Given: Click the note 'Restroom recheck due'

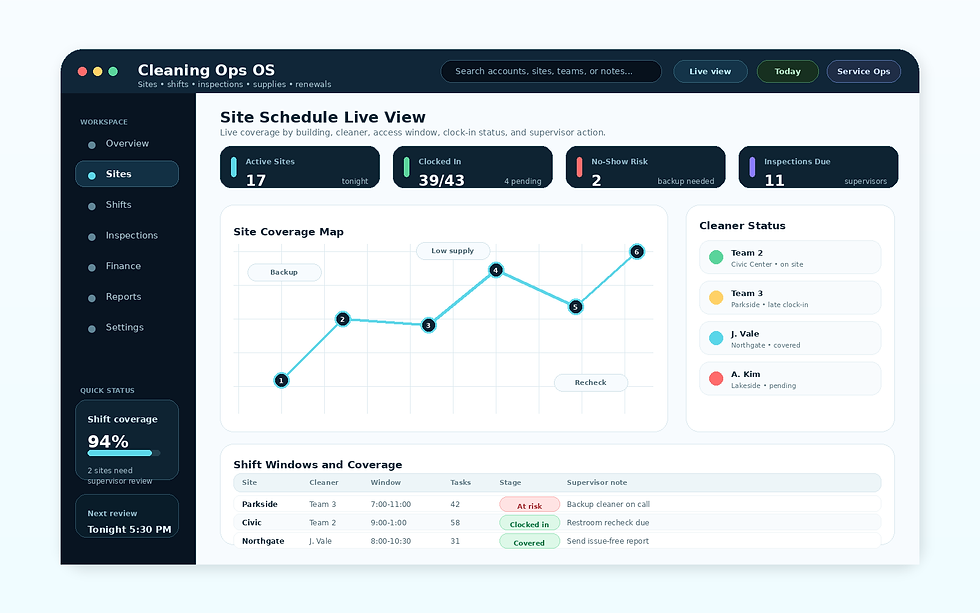Looking at the screenshot, I should [608, 522].
